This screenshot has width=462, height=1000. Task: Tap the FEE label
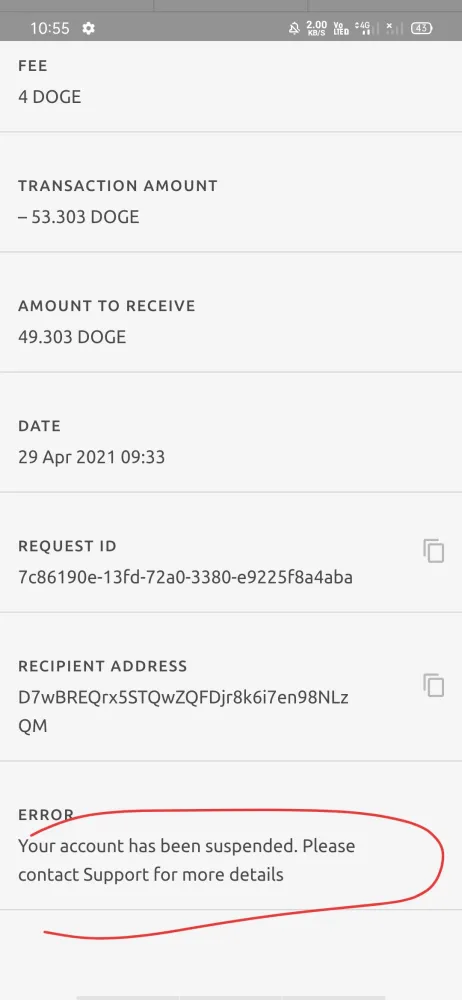click(33, 66)
